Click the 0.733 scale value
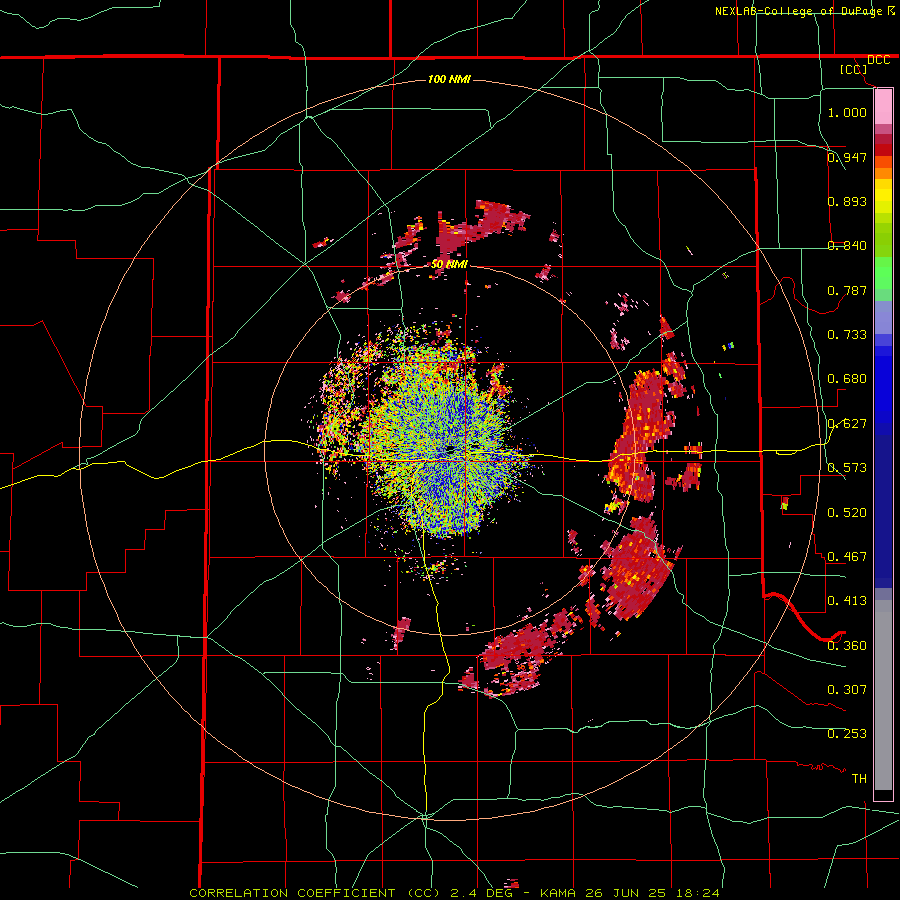This screenshot has width=900, height=900. tap(847, 335)
